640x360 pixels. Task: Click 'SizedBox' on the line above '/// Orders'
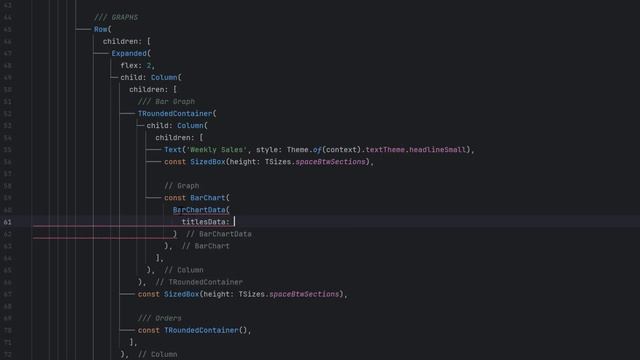coord(181,294)
